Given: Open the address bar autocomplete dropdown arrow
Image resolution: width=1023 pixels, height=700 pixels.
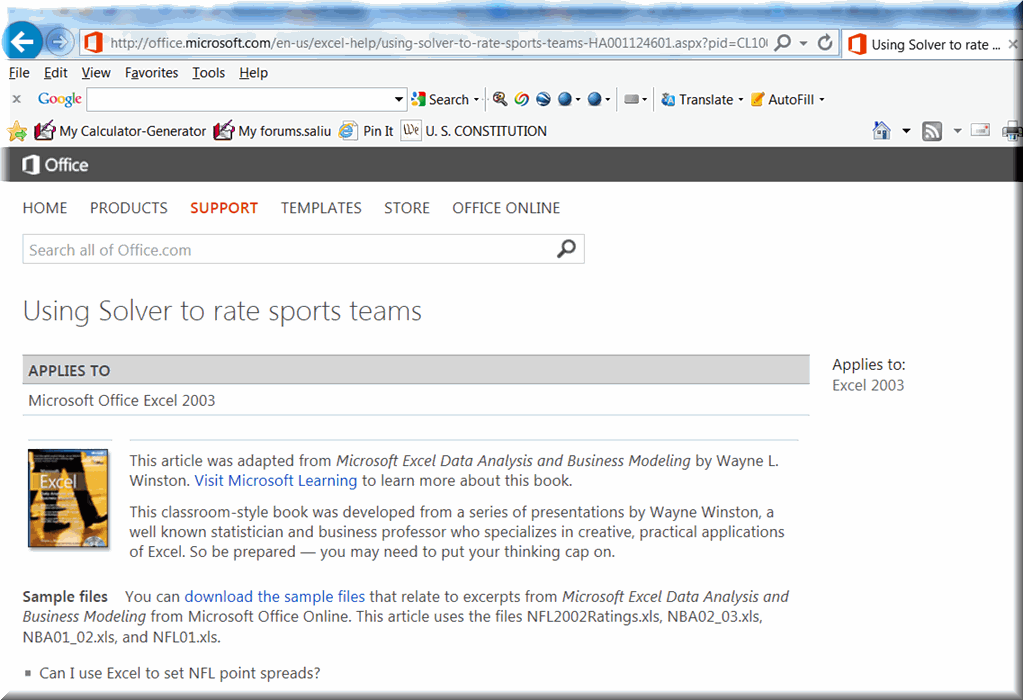Looking at the screenshot, I should [804, 43].
